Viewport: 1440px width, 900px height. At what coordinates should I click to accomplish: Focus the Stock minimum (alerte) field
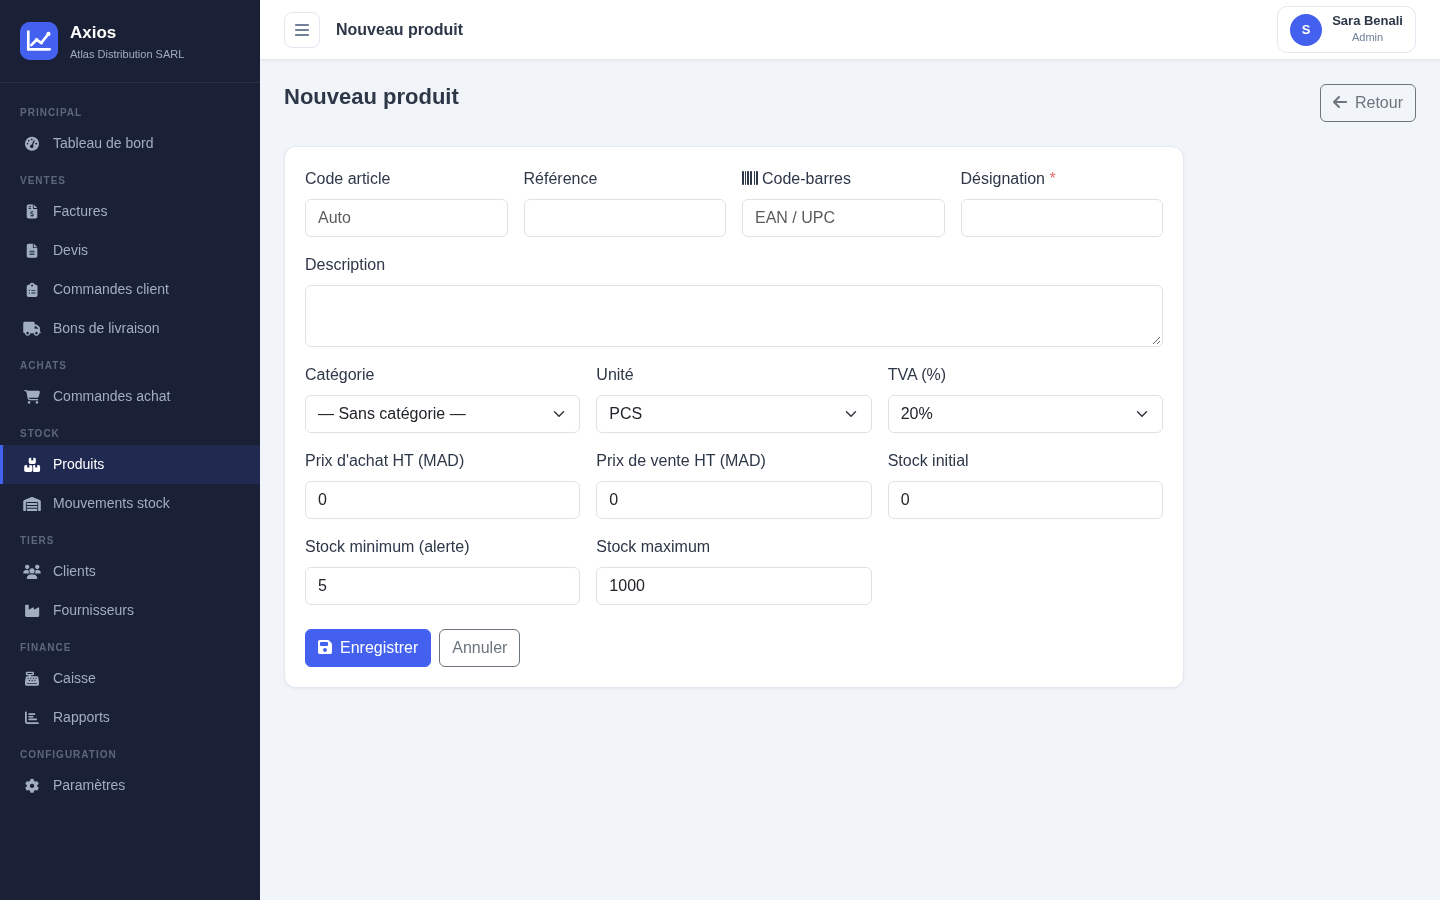pos(442,586)
